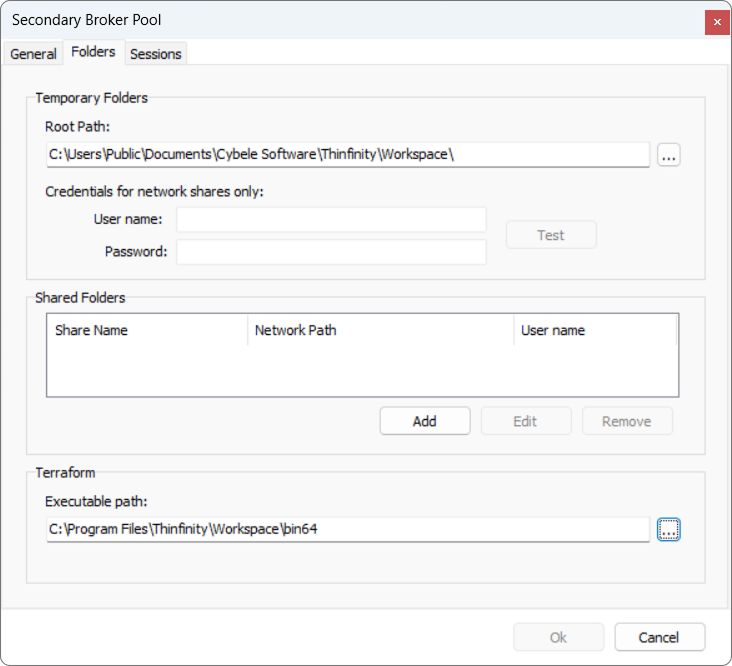Click the 'Executable path:' label
The image size is (732, 666).
coord(96,501)
